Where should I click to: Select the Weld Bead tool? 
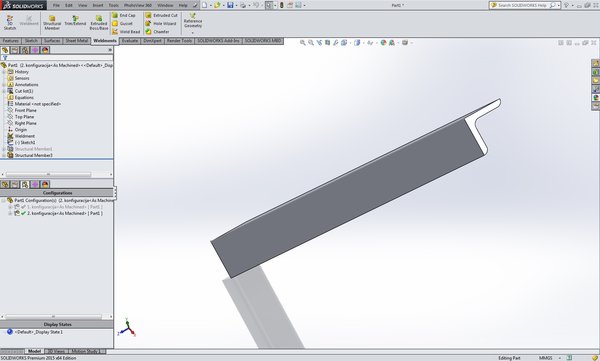point(126,32)
